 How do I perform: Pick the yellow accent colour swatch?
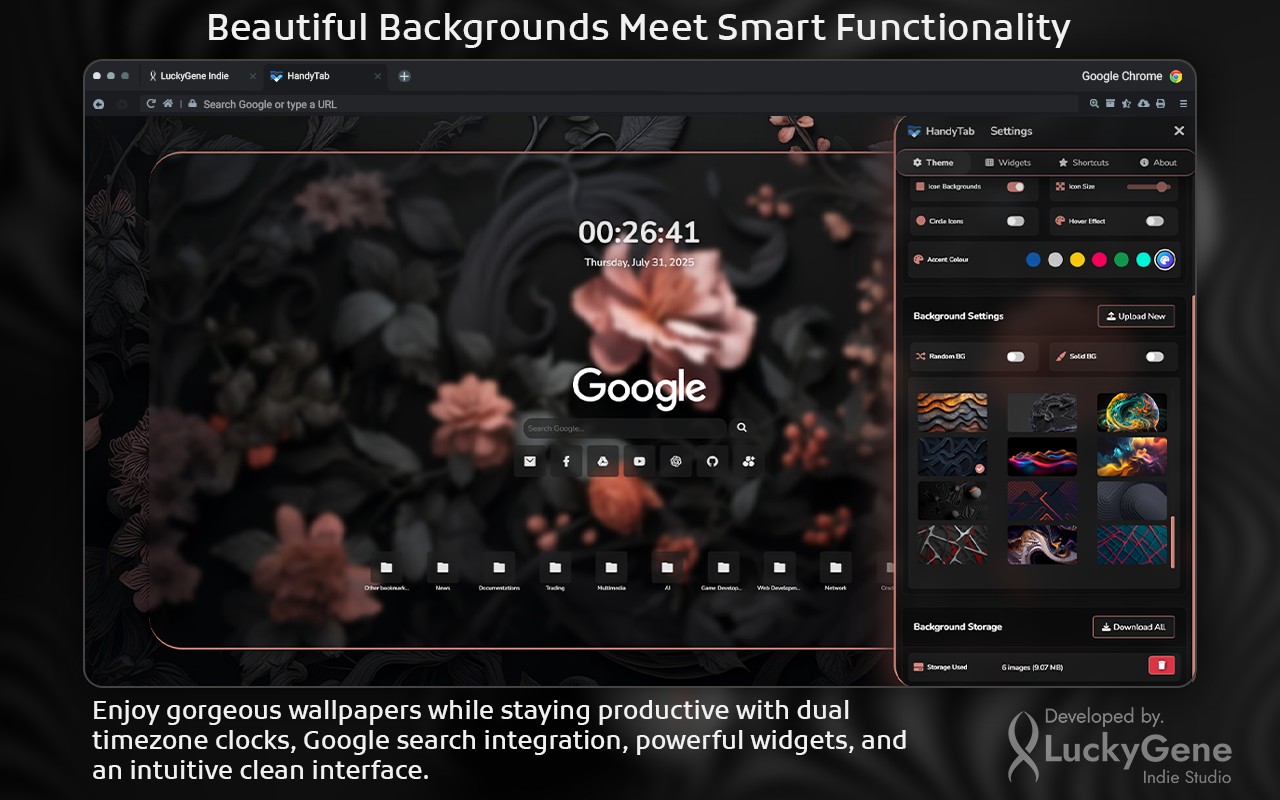click(1077, 260)
